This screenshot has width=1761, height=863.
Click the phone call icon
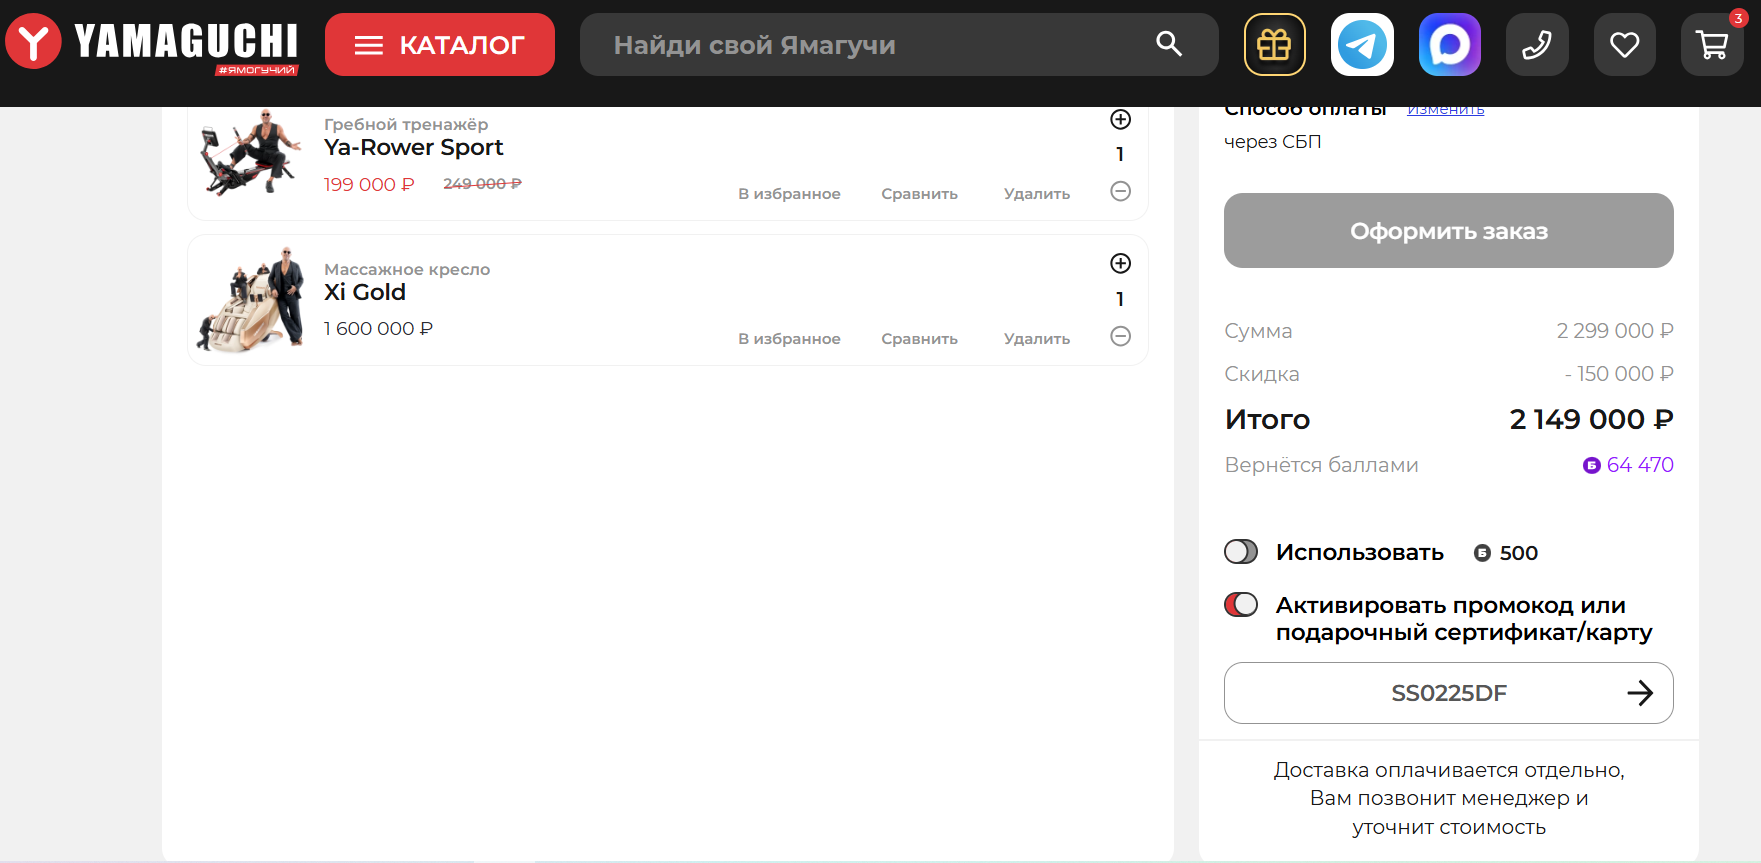point(1537,44)
